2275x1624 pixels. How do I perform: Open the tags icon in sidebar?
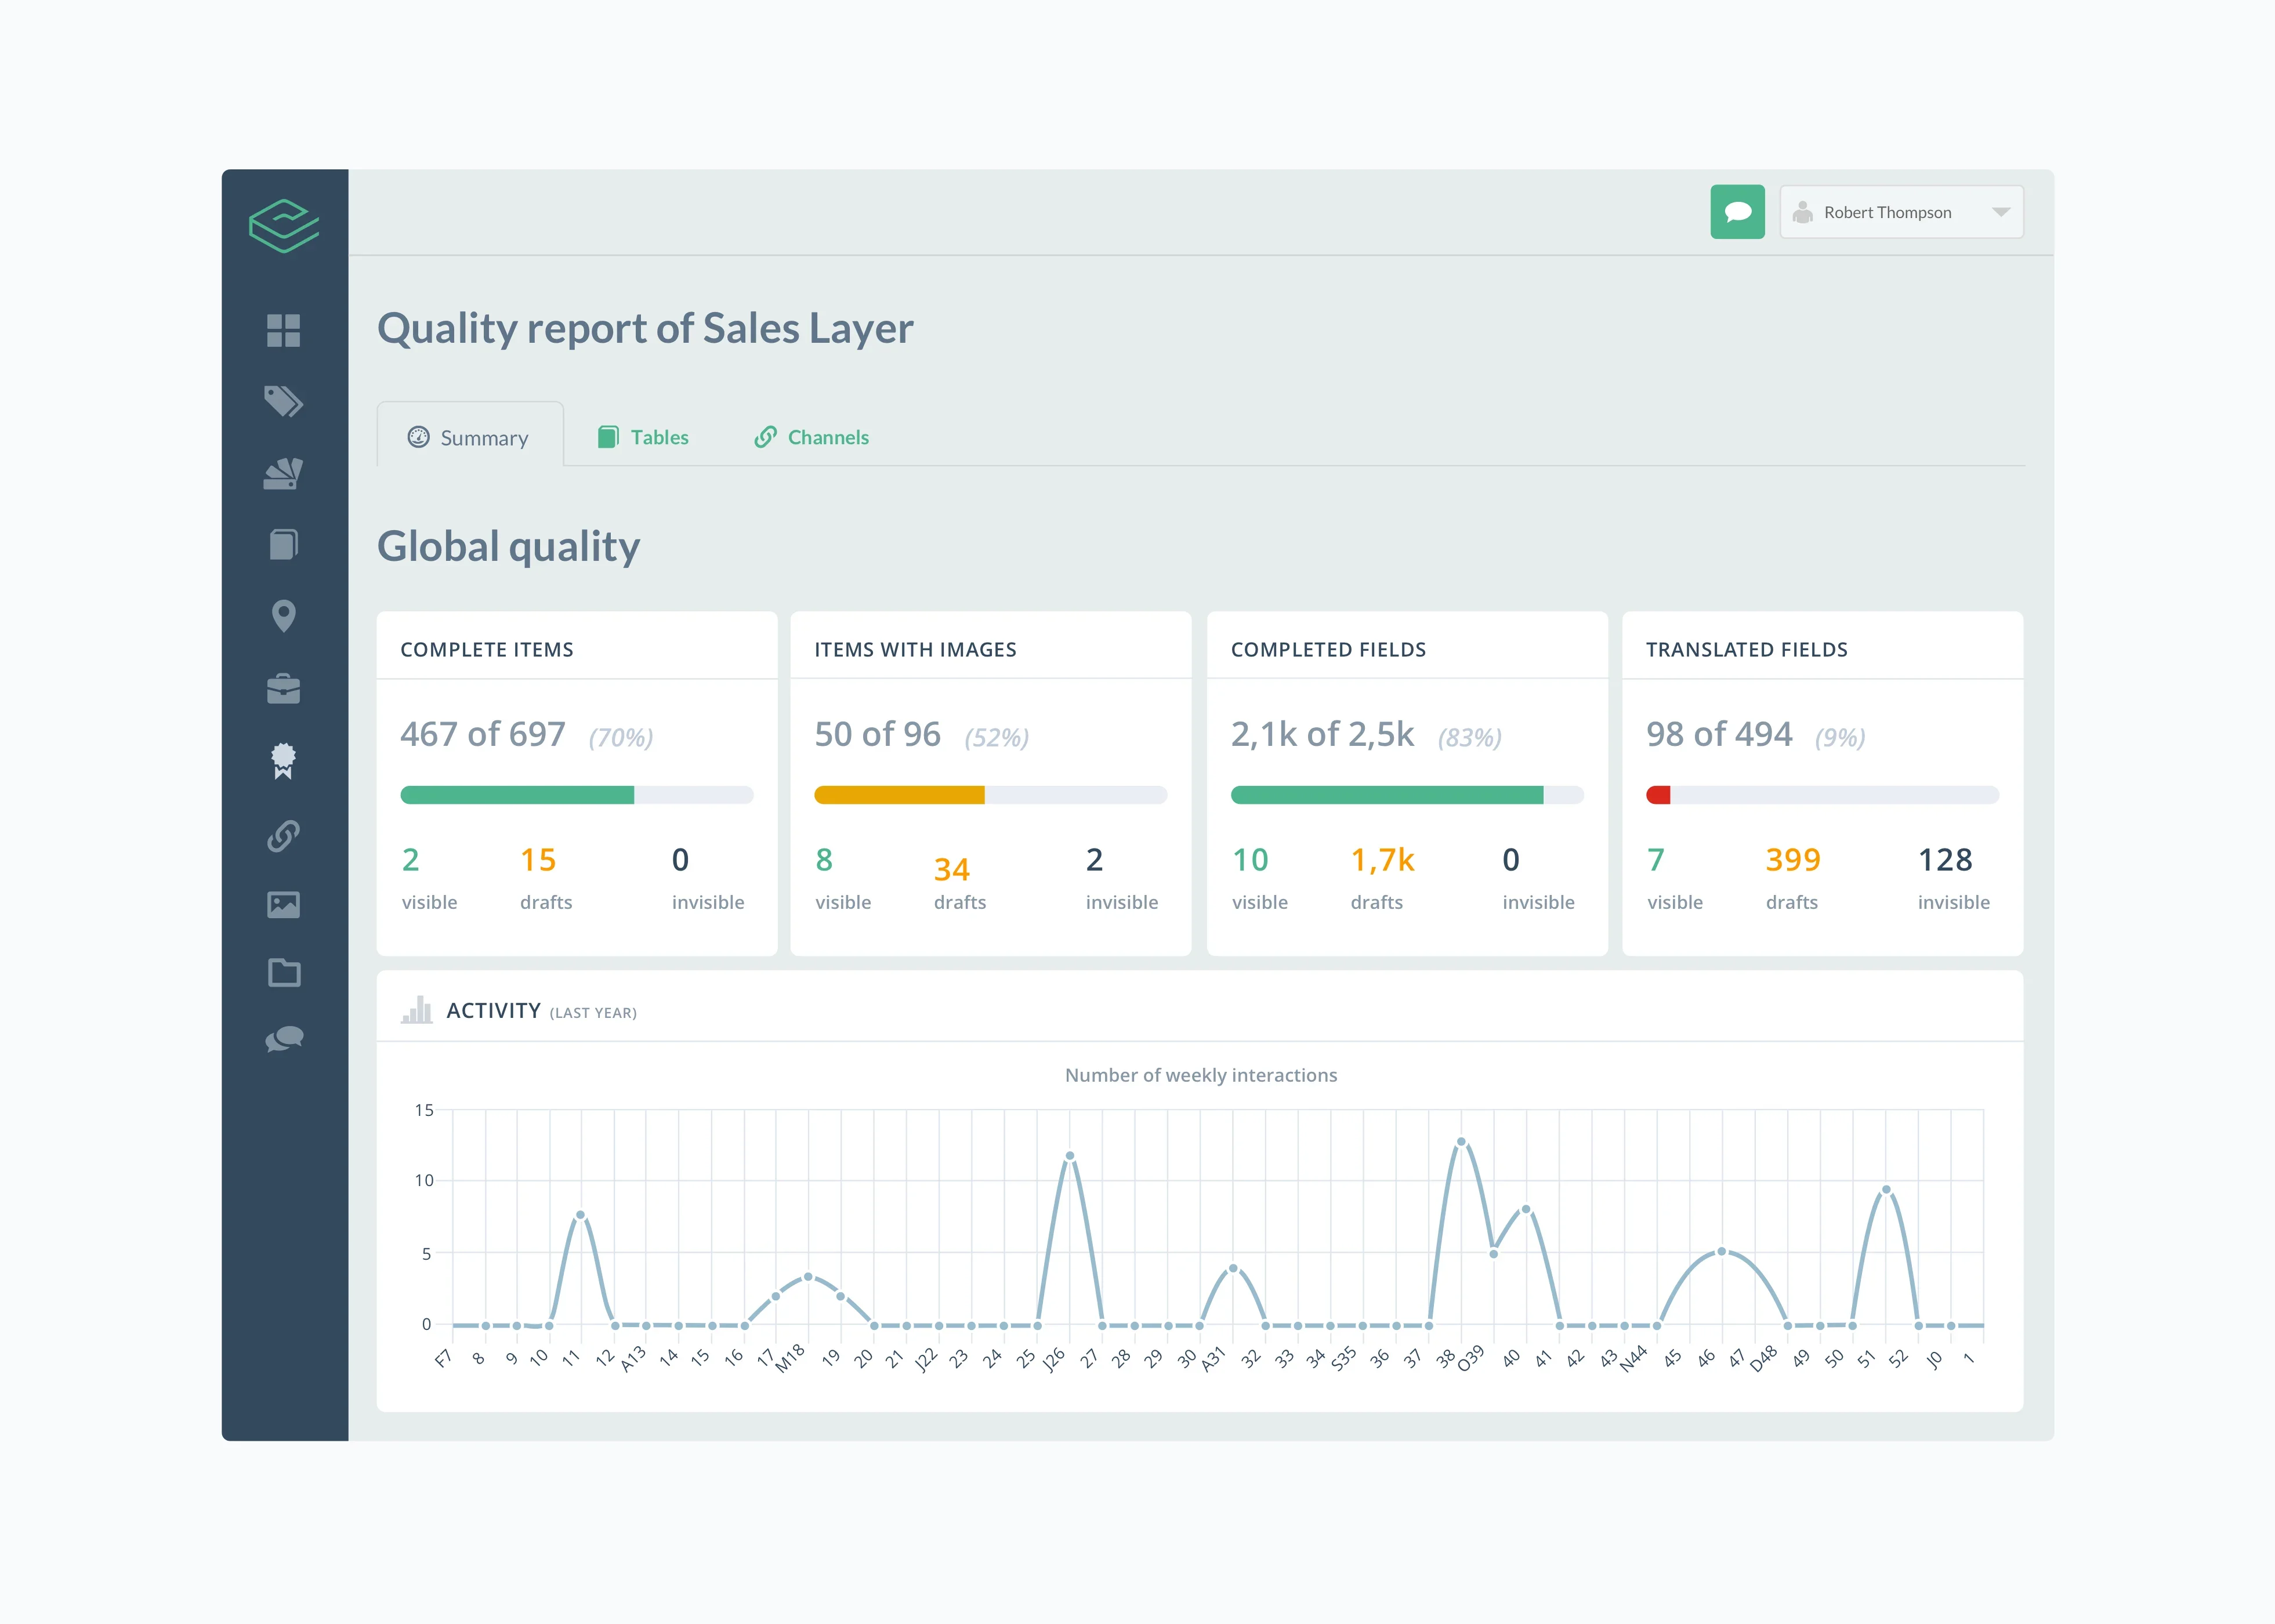(284, 401)
